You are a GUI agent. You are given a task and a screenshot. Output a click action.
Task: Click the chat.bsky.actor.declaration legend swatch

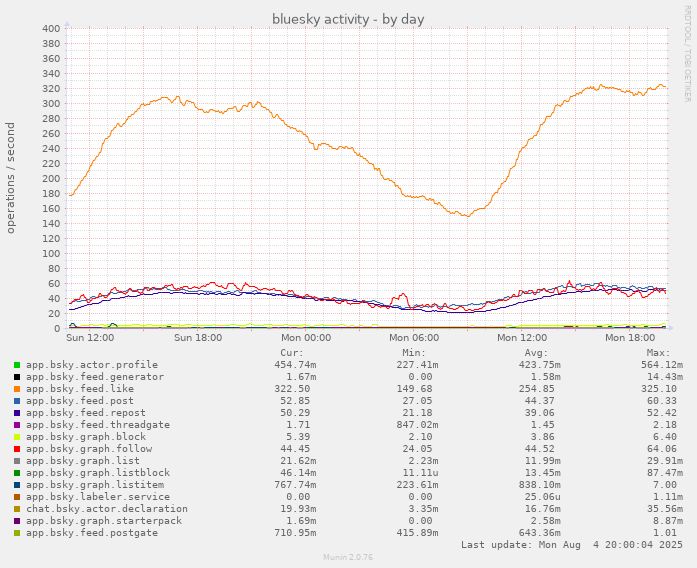pos(17,509)
